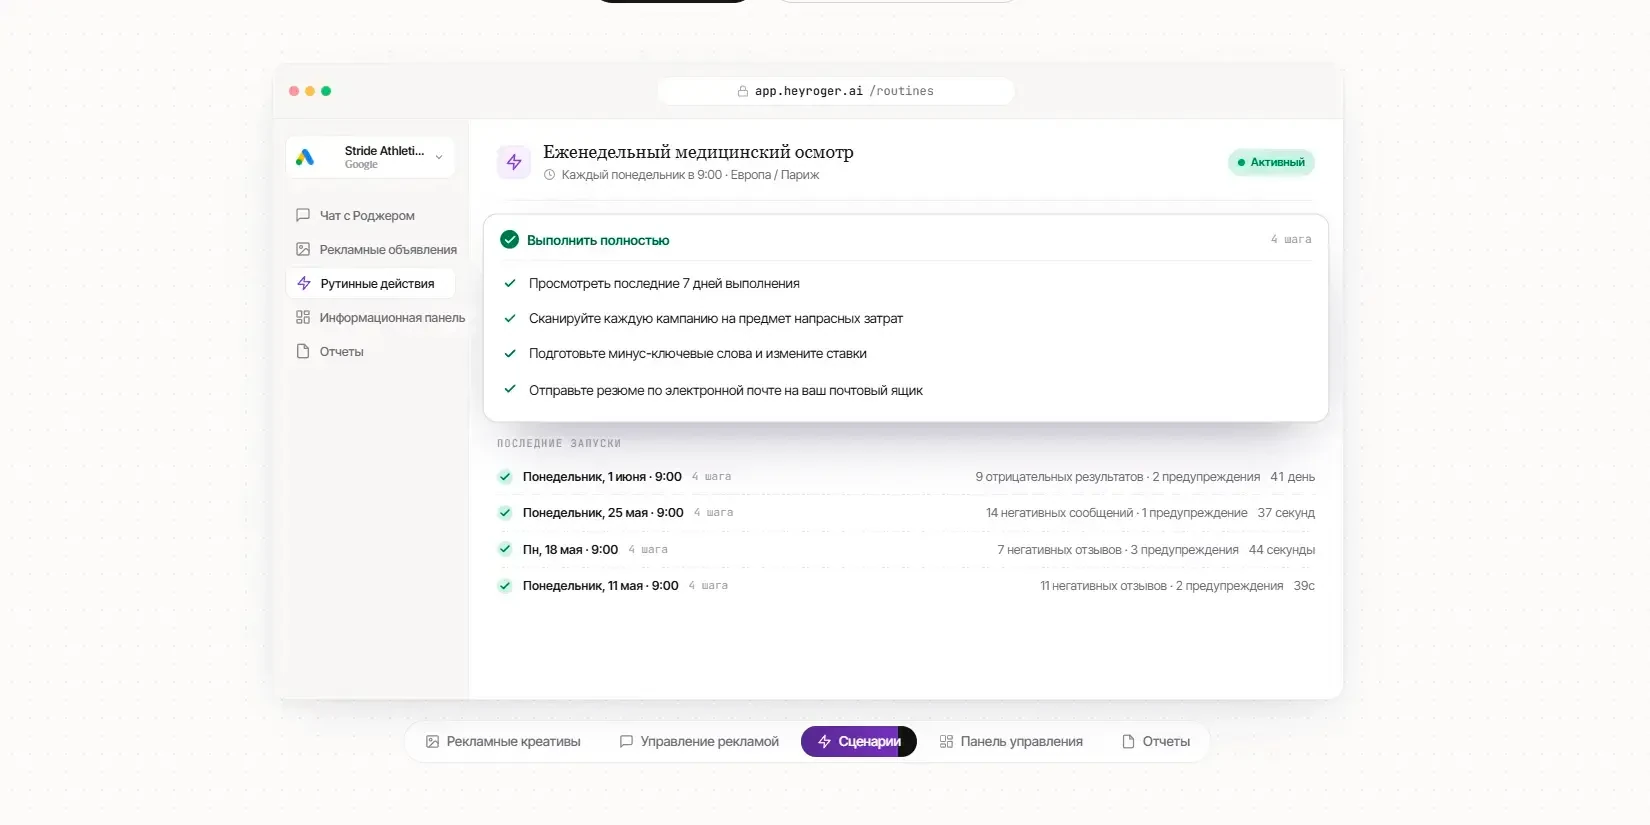This screenshot has height=825, width=1650.
Task: Click the lightning icon beside Рутинные действия
Action: (x=304, y=283)
